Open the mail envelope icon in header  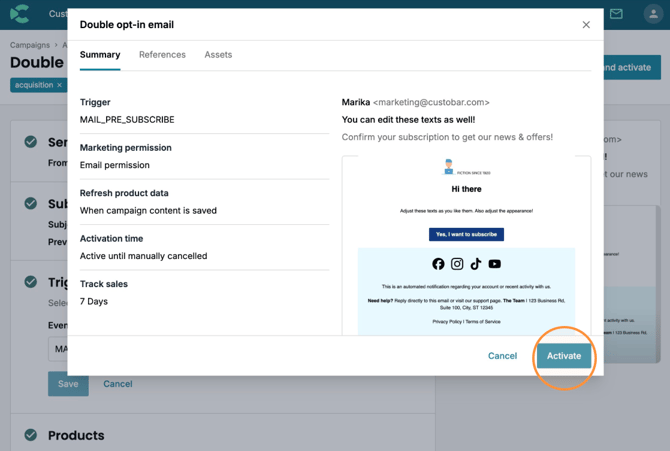[x=616, y=14]
